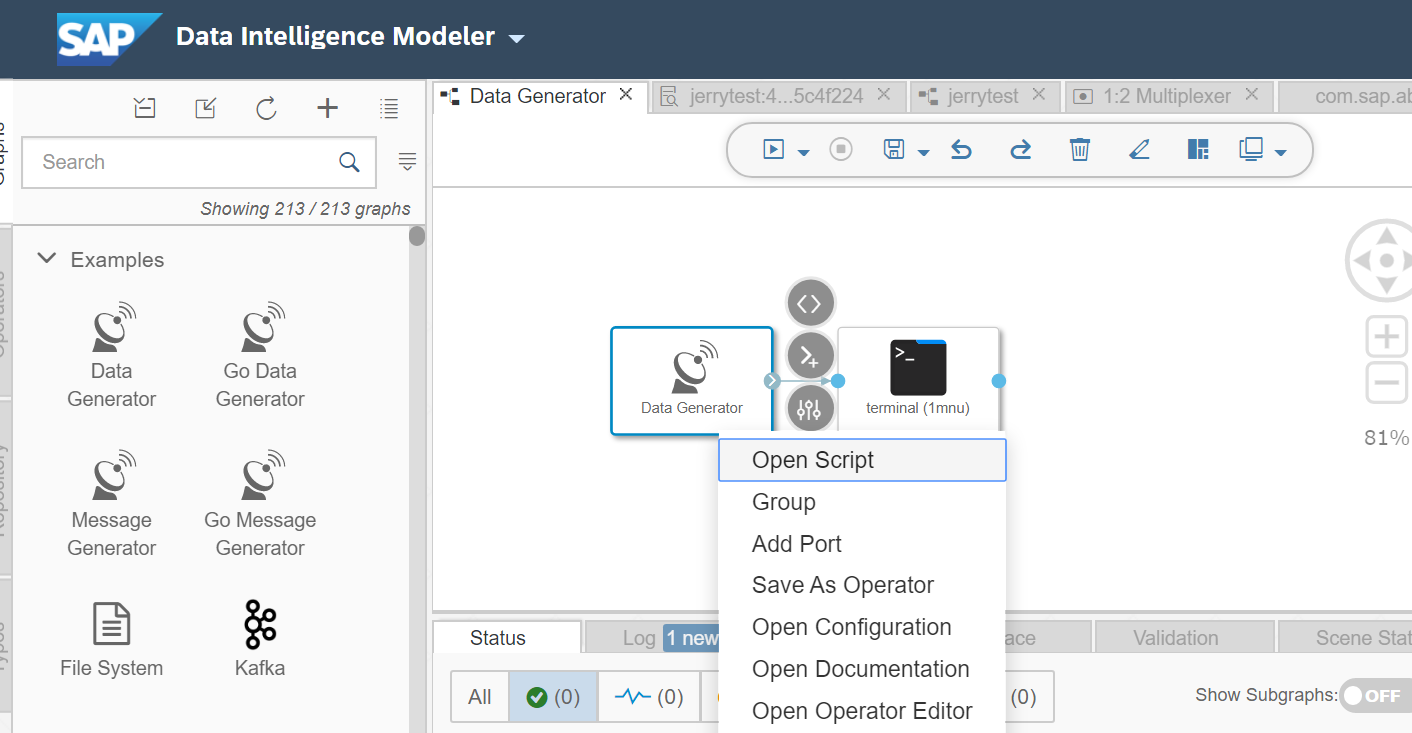The width and height of the screenshot is (1412, 733).
Task: Click the auto layout icon
Action: (x=1198, y=150)
